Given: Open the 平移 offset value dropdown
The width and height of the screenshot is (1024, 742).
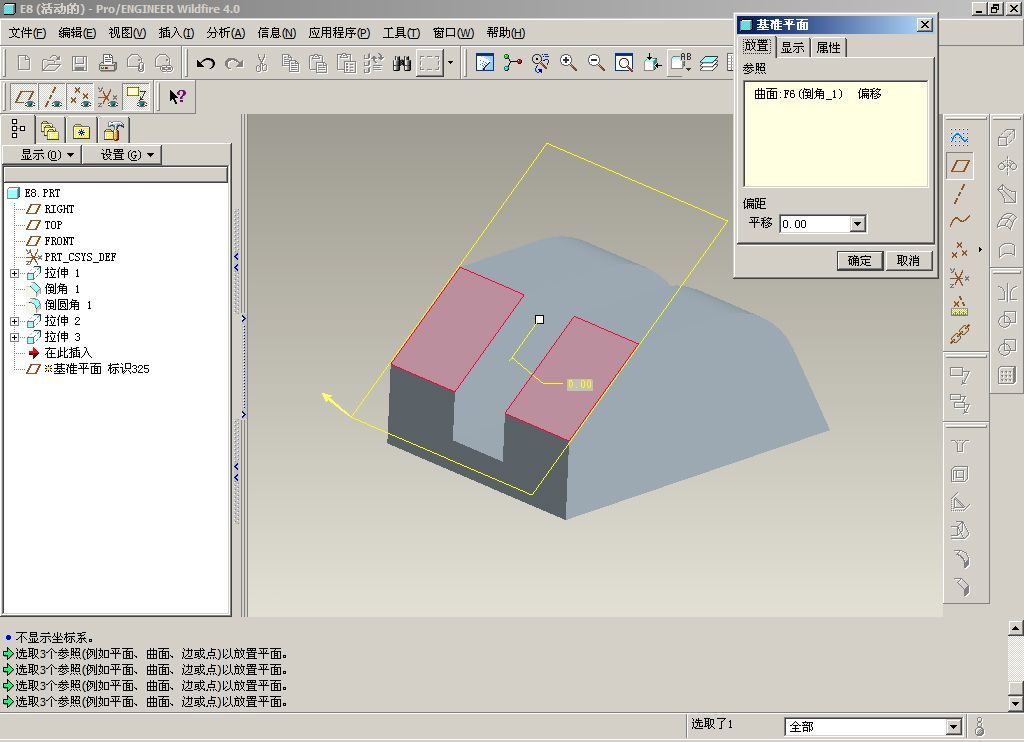Looking at the screenshot, I should 857,224.
